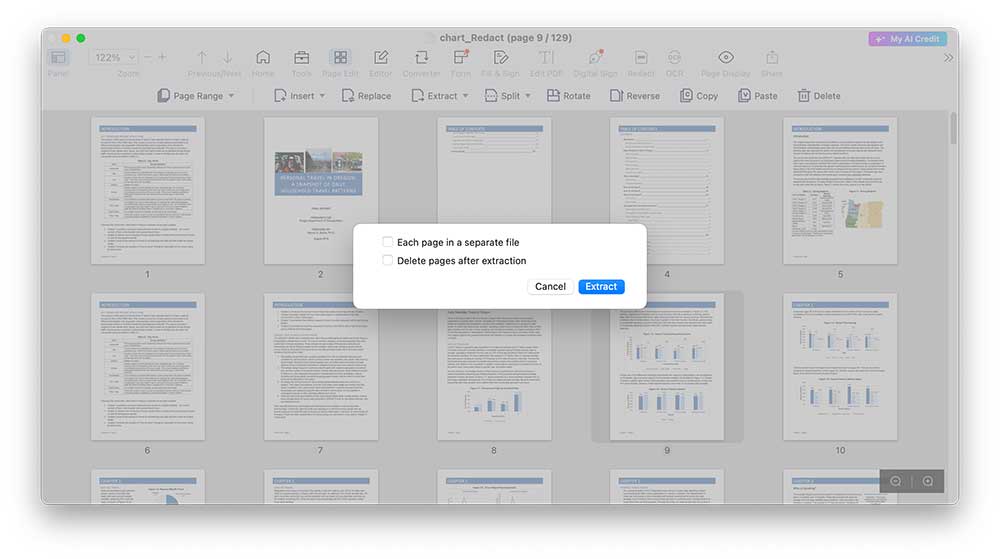1000x559 pixels.
Task: Select page 5 thumbnail
Action: click(840, 191)
